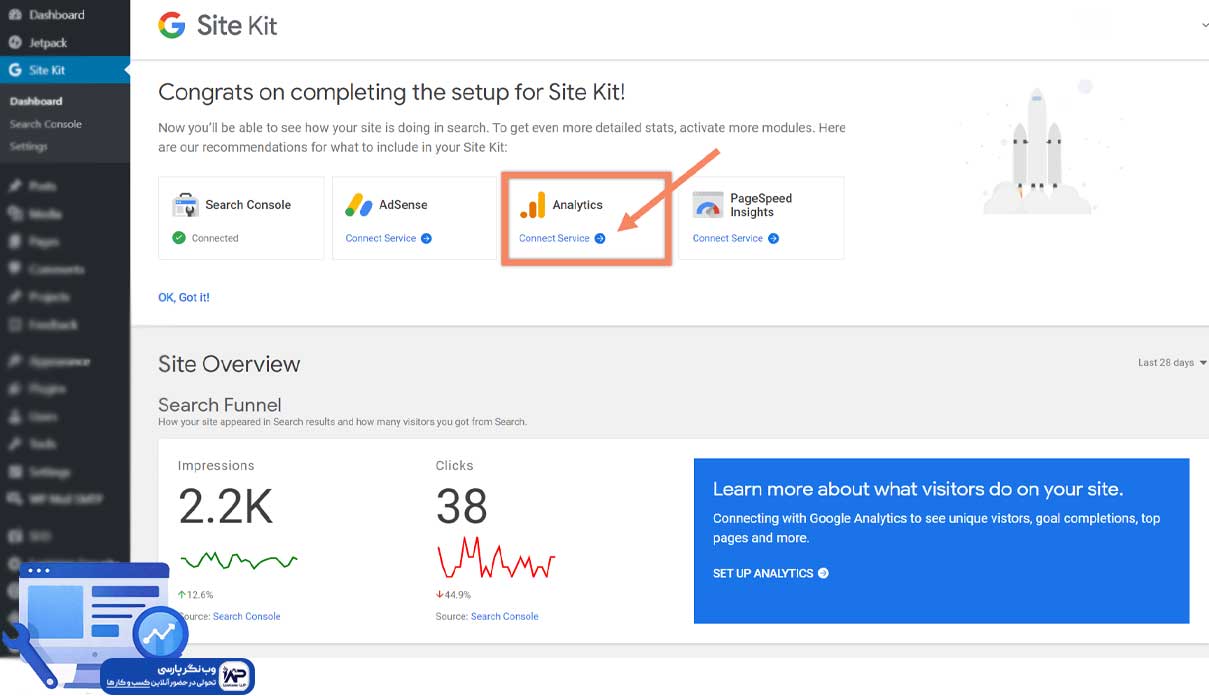Open the Users section from sidebar
1209x696 pixels.
[14, 417]
